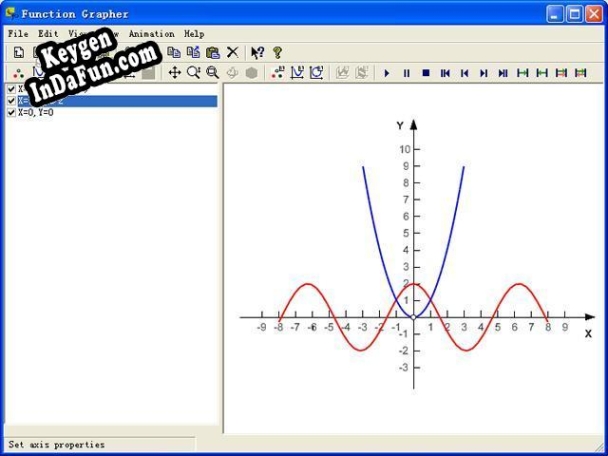Click the first grayed-out chart icon before Play
The image size is (608, 456).
pos(342,73)
